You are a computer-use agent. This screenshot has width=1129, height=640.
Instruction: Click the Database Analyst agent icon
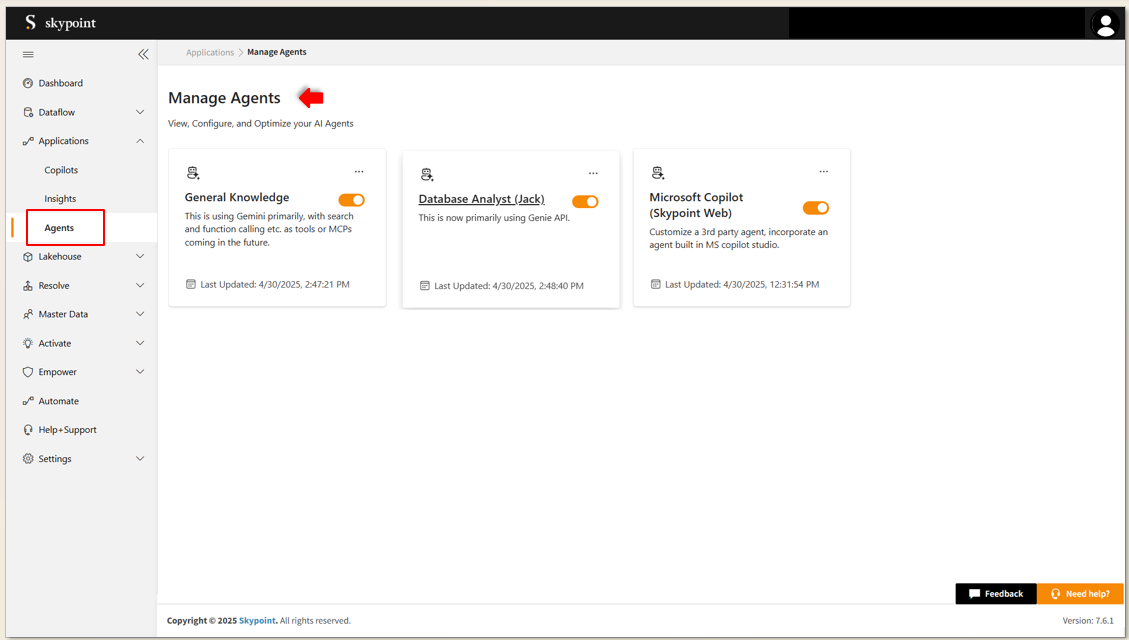tap(427, 174)
